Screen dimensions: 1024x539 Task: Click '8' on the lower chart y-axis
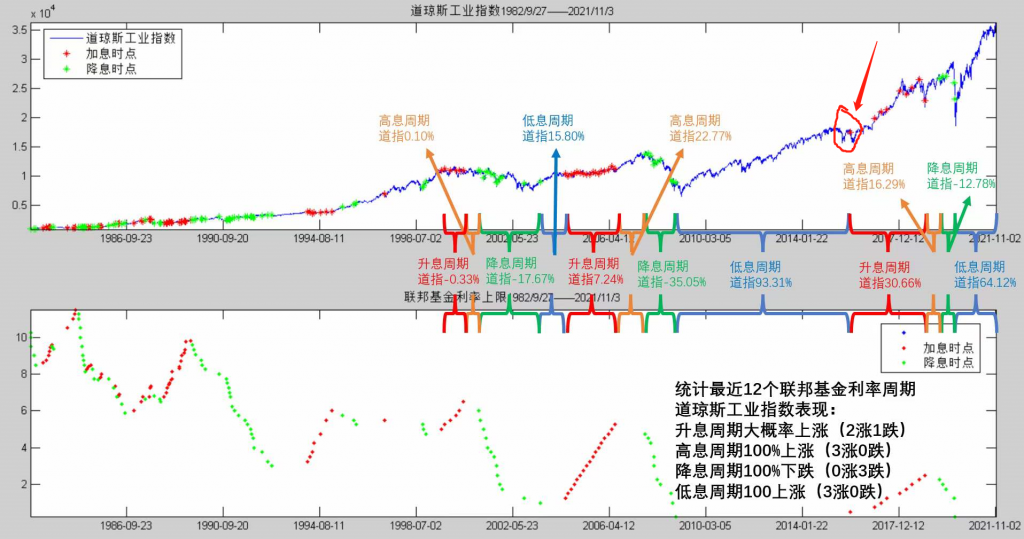pos(25,374)
